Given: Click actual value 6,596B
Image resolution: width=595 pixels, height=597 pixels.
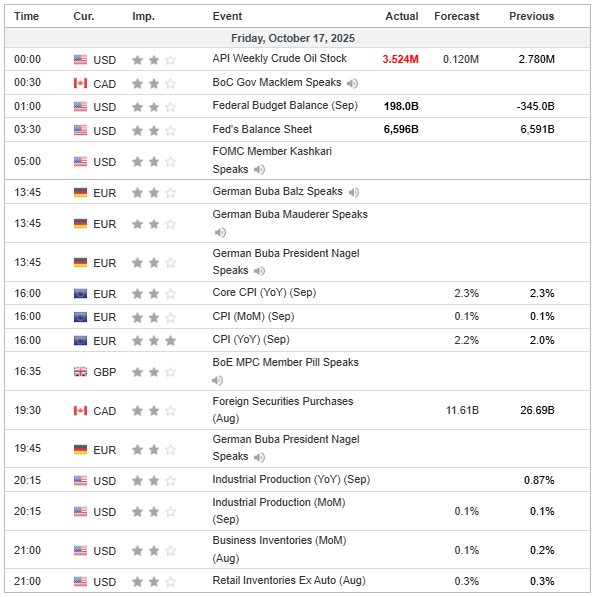Looking at the screenshot, I should [401, 129].
